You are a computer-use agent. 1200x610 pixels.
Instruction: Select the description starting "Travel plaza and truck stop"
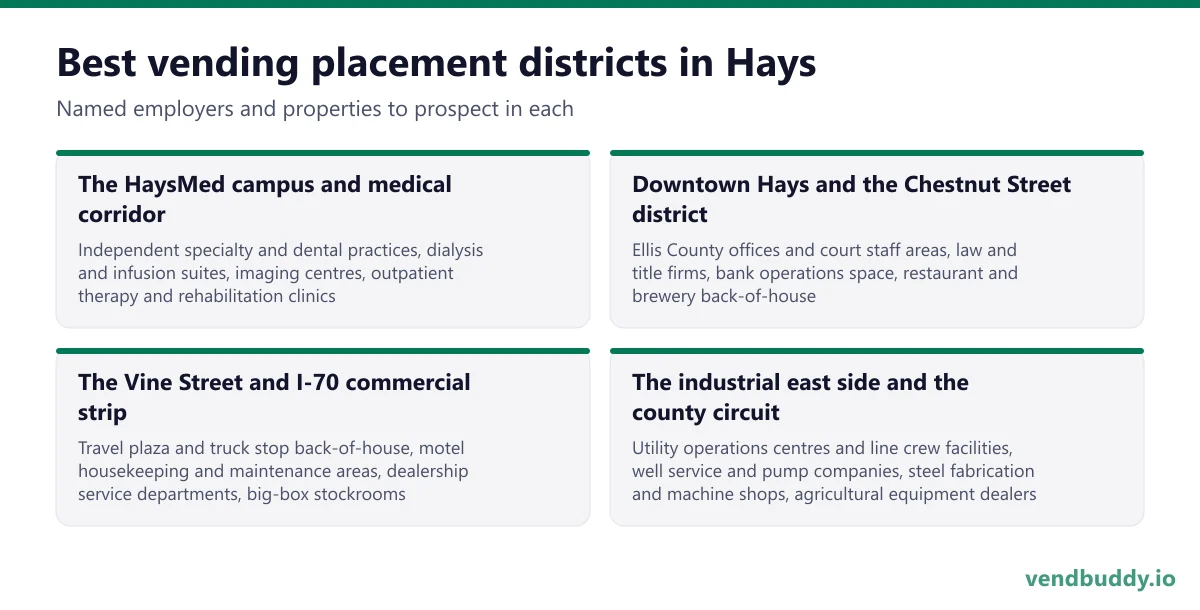(273, 470)
